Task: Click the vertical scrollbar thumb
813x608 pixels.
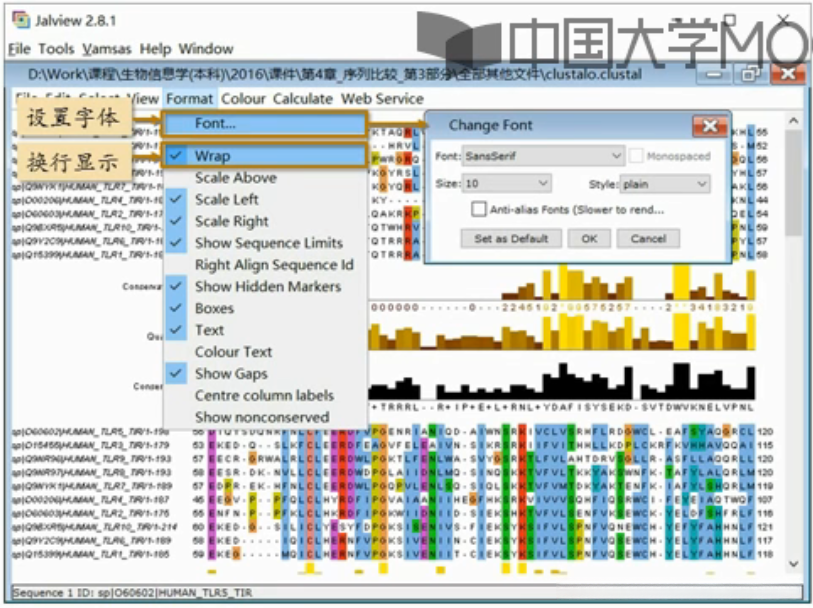Action: tap(793, 182)
